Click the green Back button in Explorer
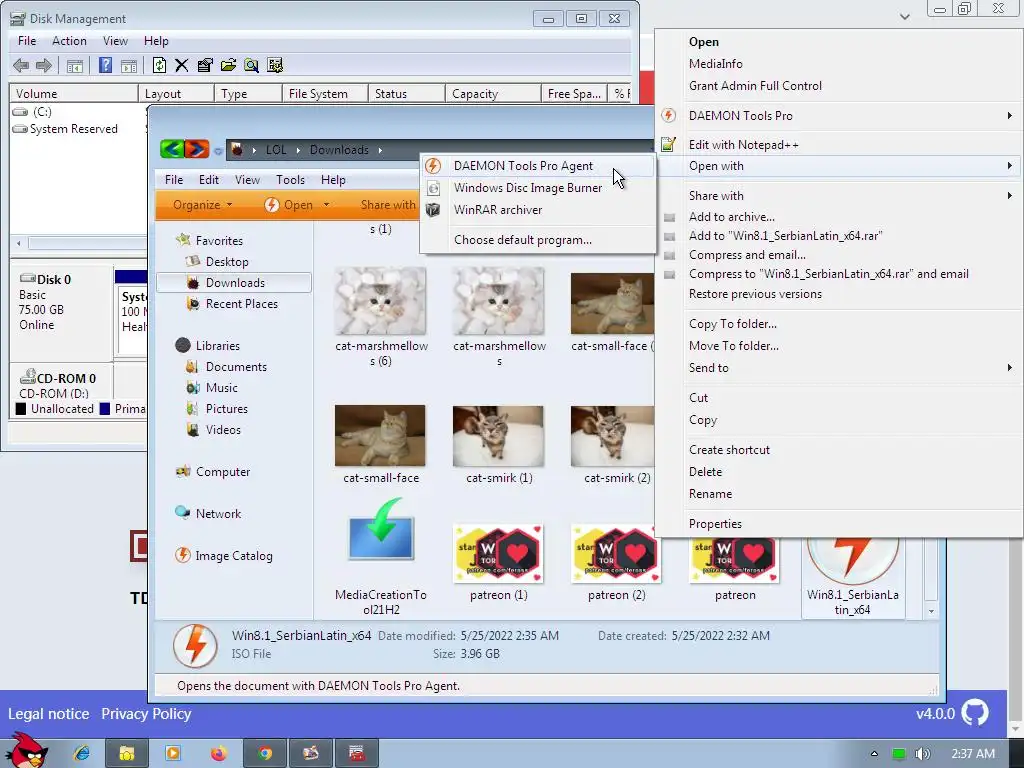The height and width of the screenshot is (768, 1024). [x=172, y=150]
